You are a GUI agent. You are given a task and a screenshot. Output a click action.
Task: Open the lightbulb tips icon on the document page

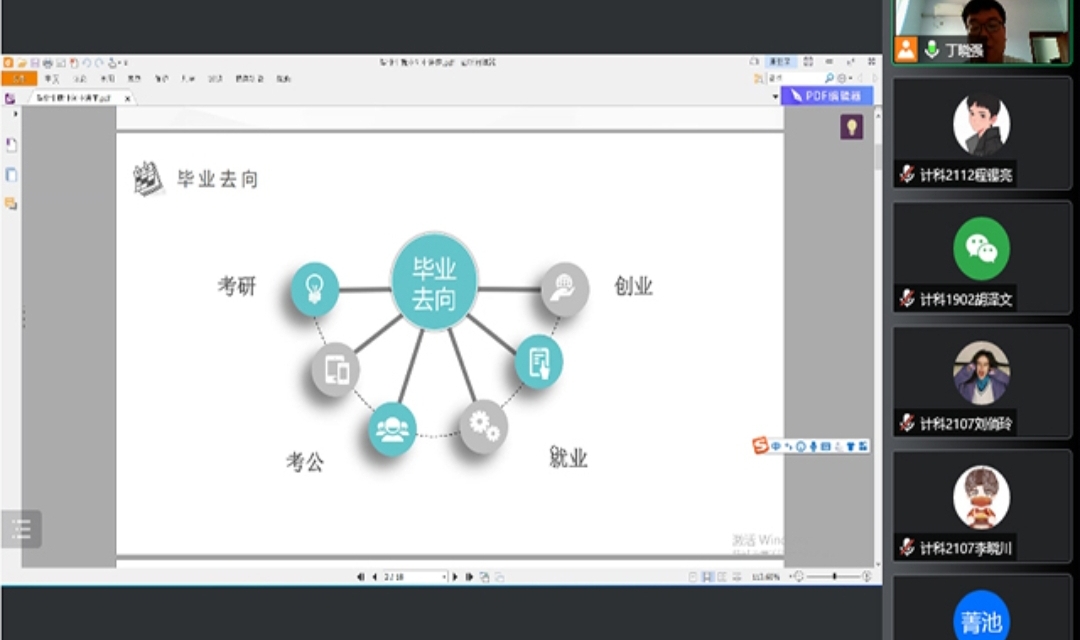tap(851, 129)
